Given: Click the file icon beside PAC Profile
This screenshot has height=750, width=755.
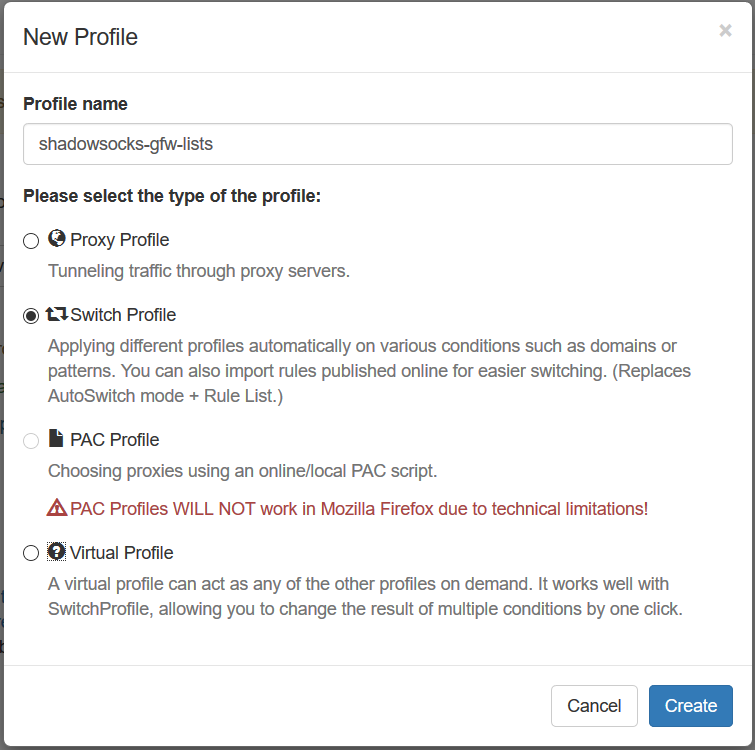Looking at the screenshot, I should tap(57, 439).
